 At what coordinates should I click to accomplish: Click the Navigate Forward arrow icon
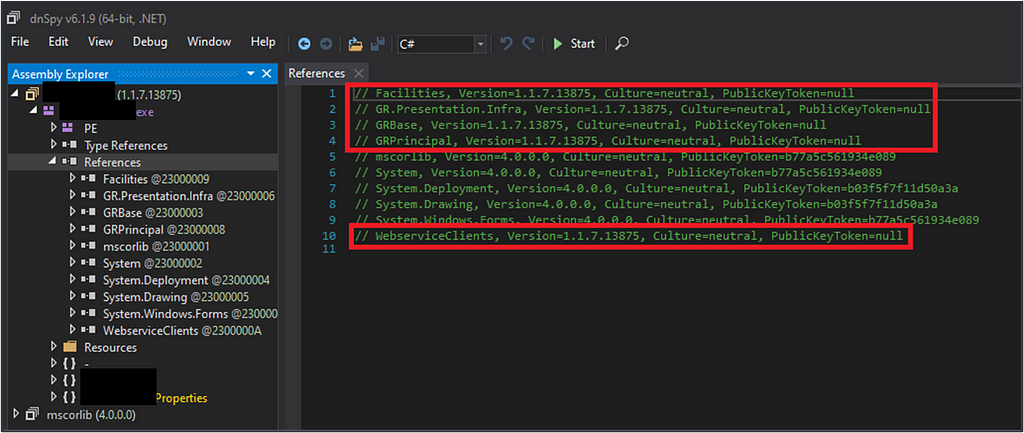(326, 44)
